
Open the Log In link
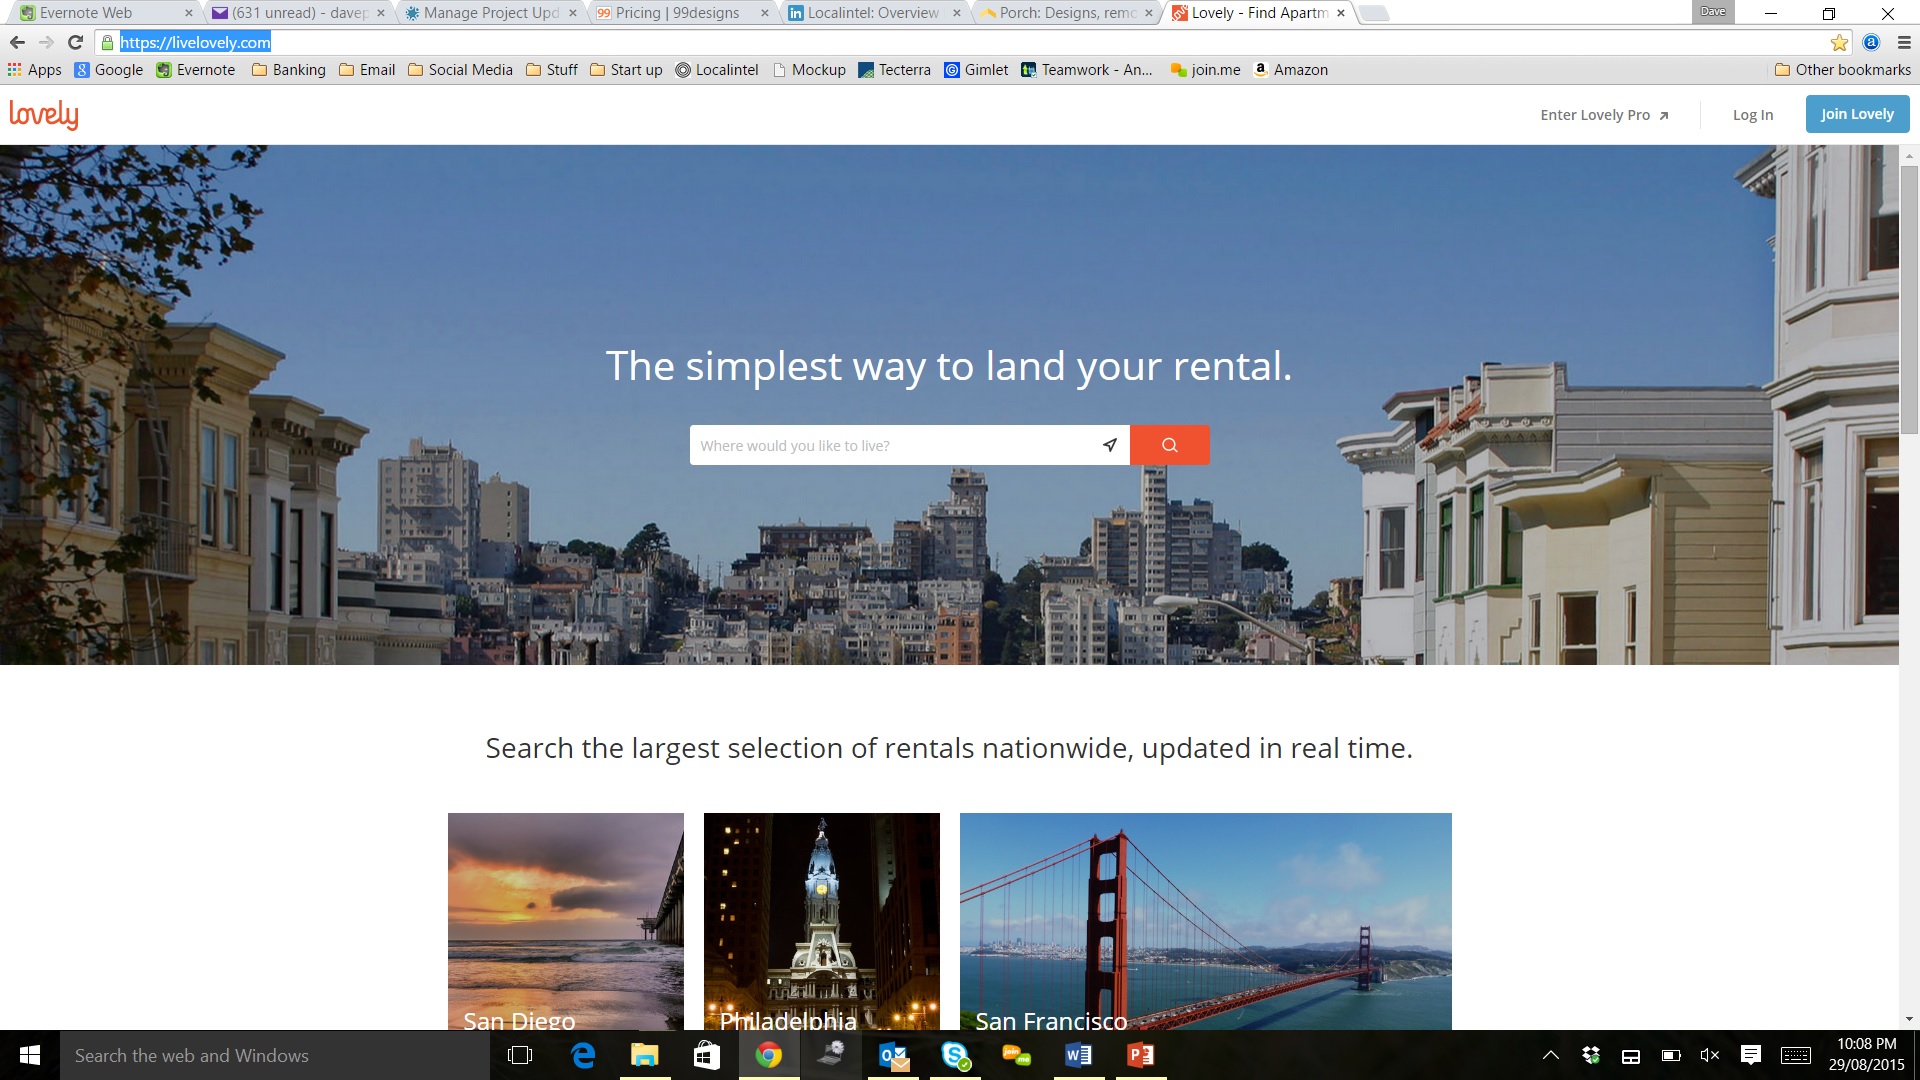(x=1752, y=115)
